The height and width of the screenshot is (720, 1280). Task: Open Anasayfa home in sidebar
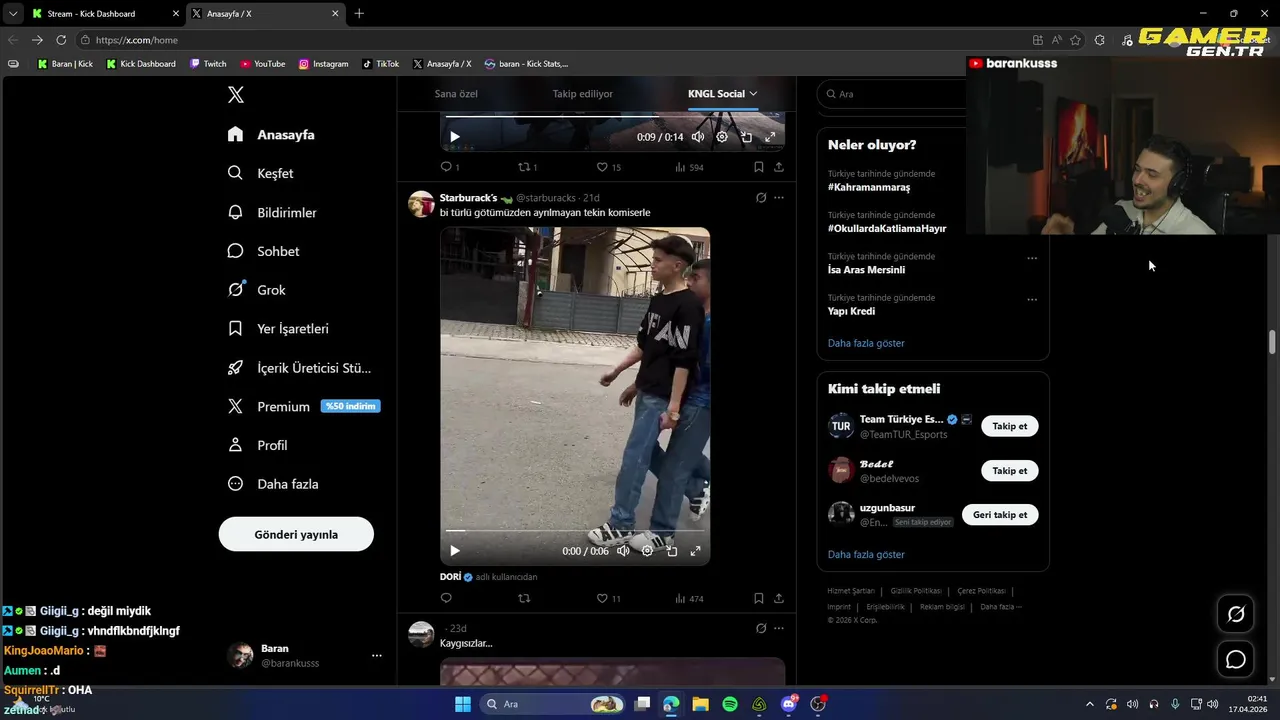[271, 134]
